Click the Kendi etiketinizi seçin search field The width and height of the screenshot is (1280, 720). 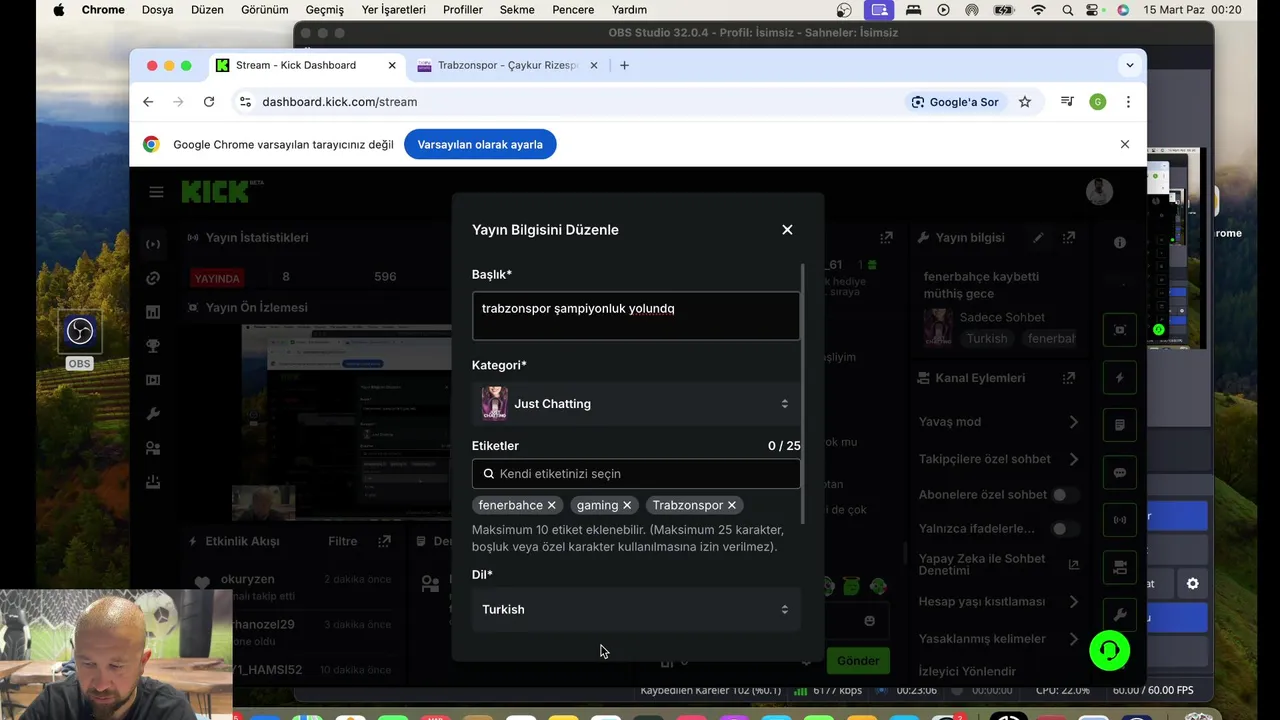636,474
